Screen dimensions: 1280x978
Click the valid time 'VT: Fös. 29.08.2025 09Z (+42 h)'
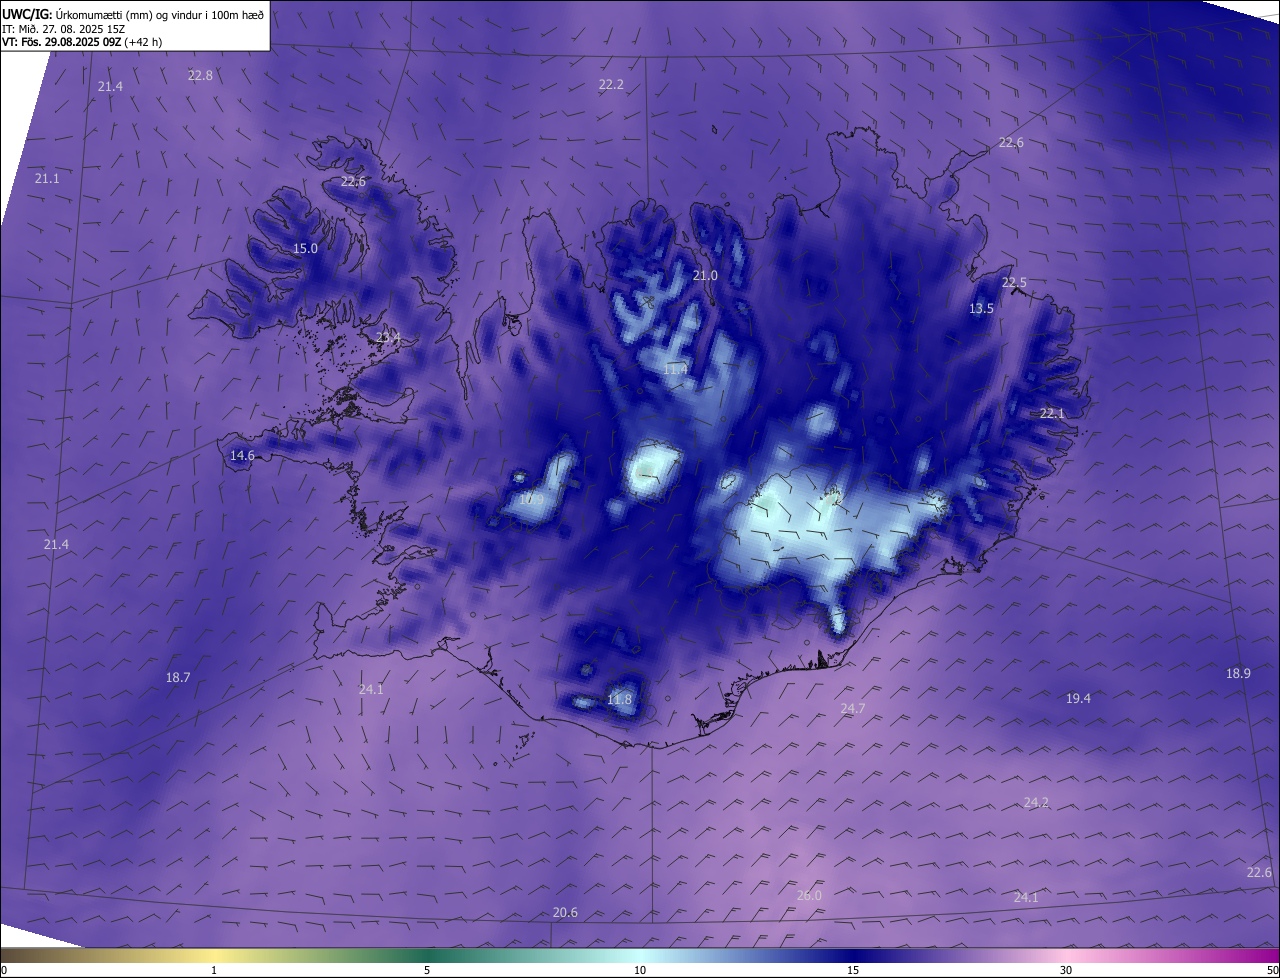point(82,42)
